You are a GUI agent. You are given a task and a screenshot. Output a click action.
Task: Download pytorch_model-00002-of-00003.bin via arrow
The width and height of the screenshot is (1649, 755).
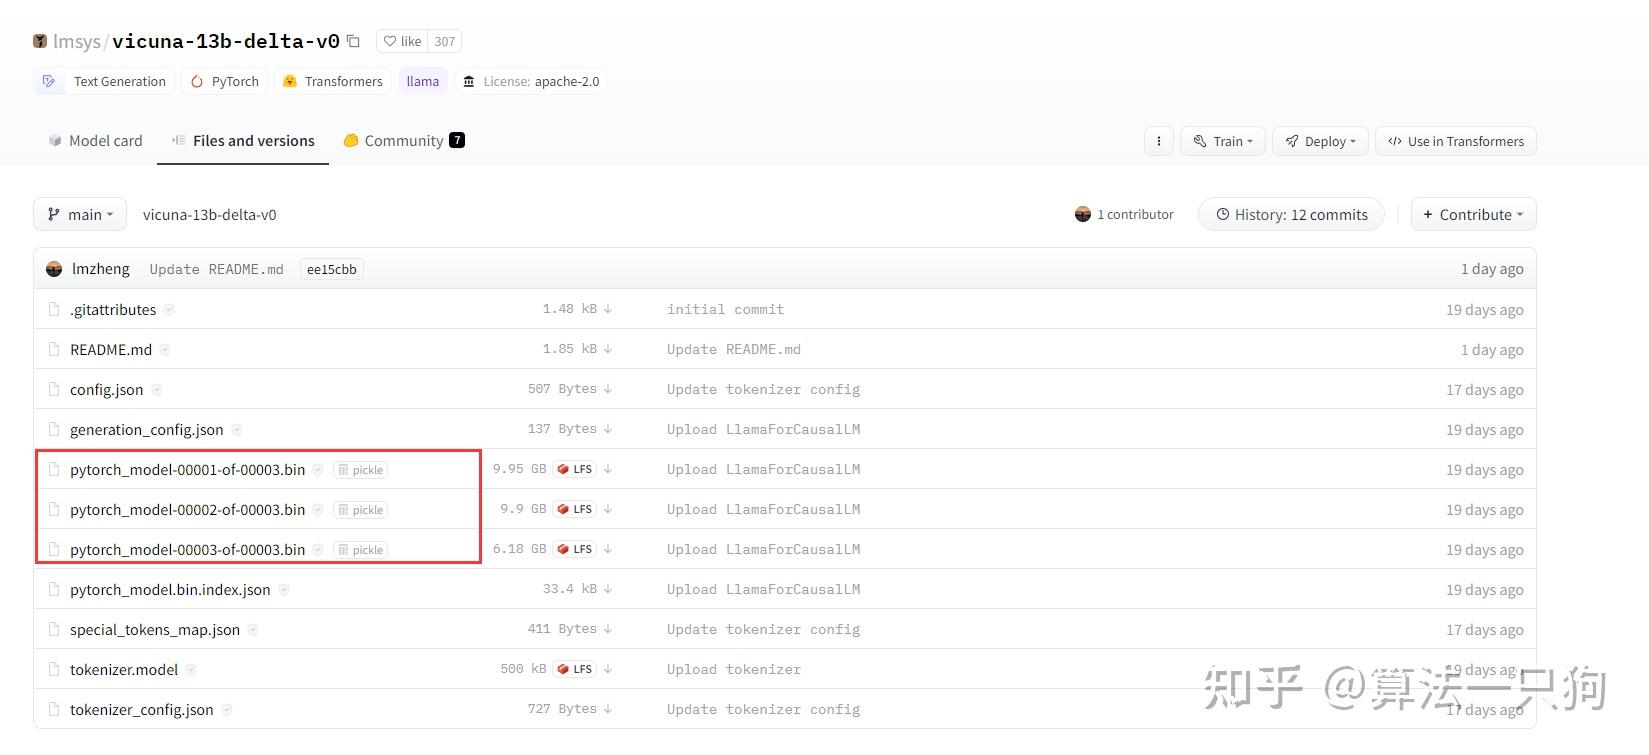click(608, 509)
